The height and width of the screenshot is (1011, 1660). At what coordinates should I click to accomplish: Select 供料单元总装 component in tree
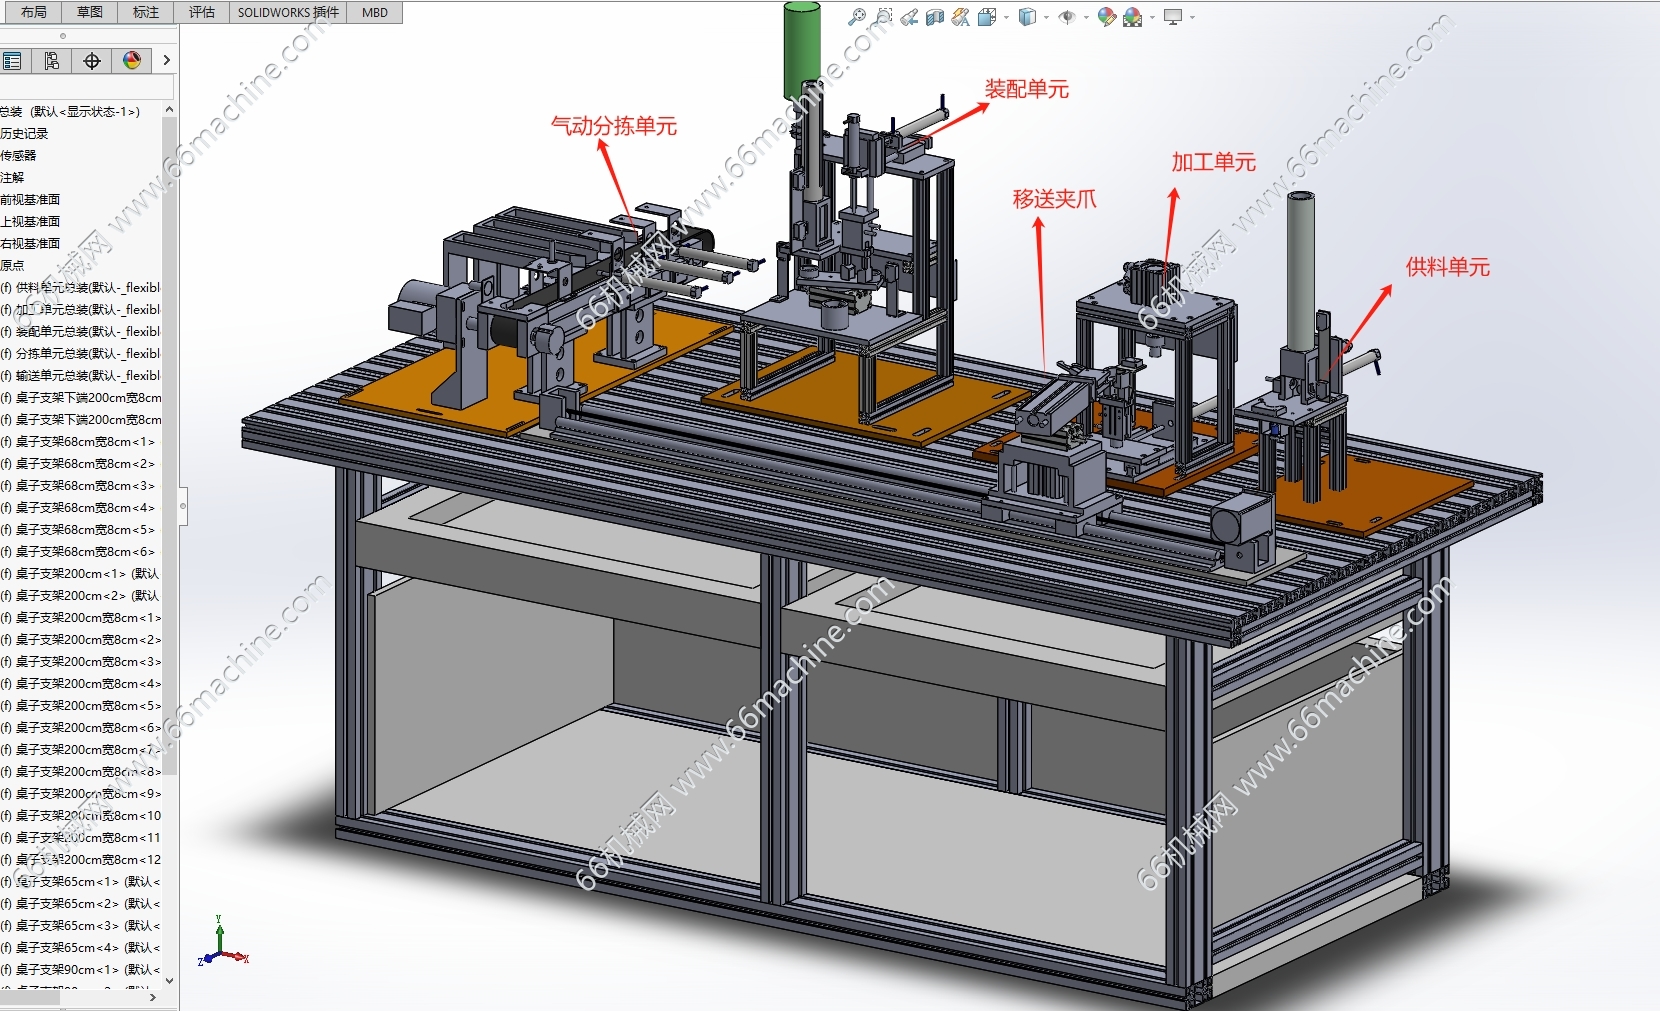[80, 287]
